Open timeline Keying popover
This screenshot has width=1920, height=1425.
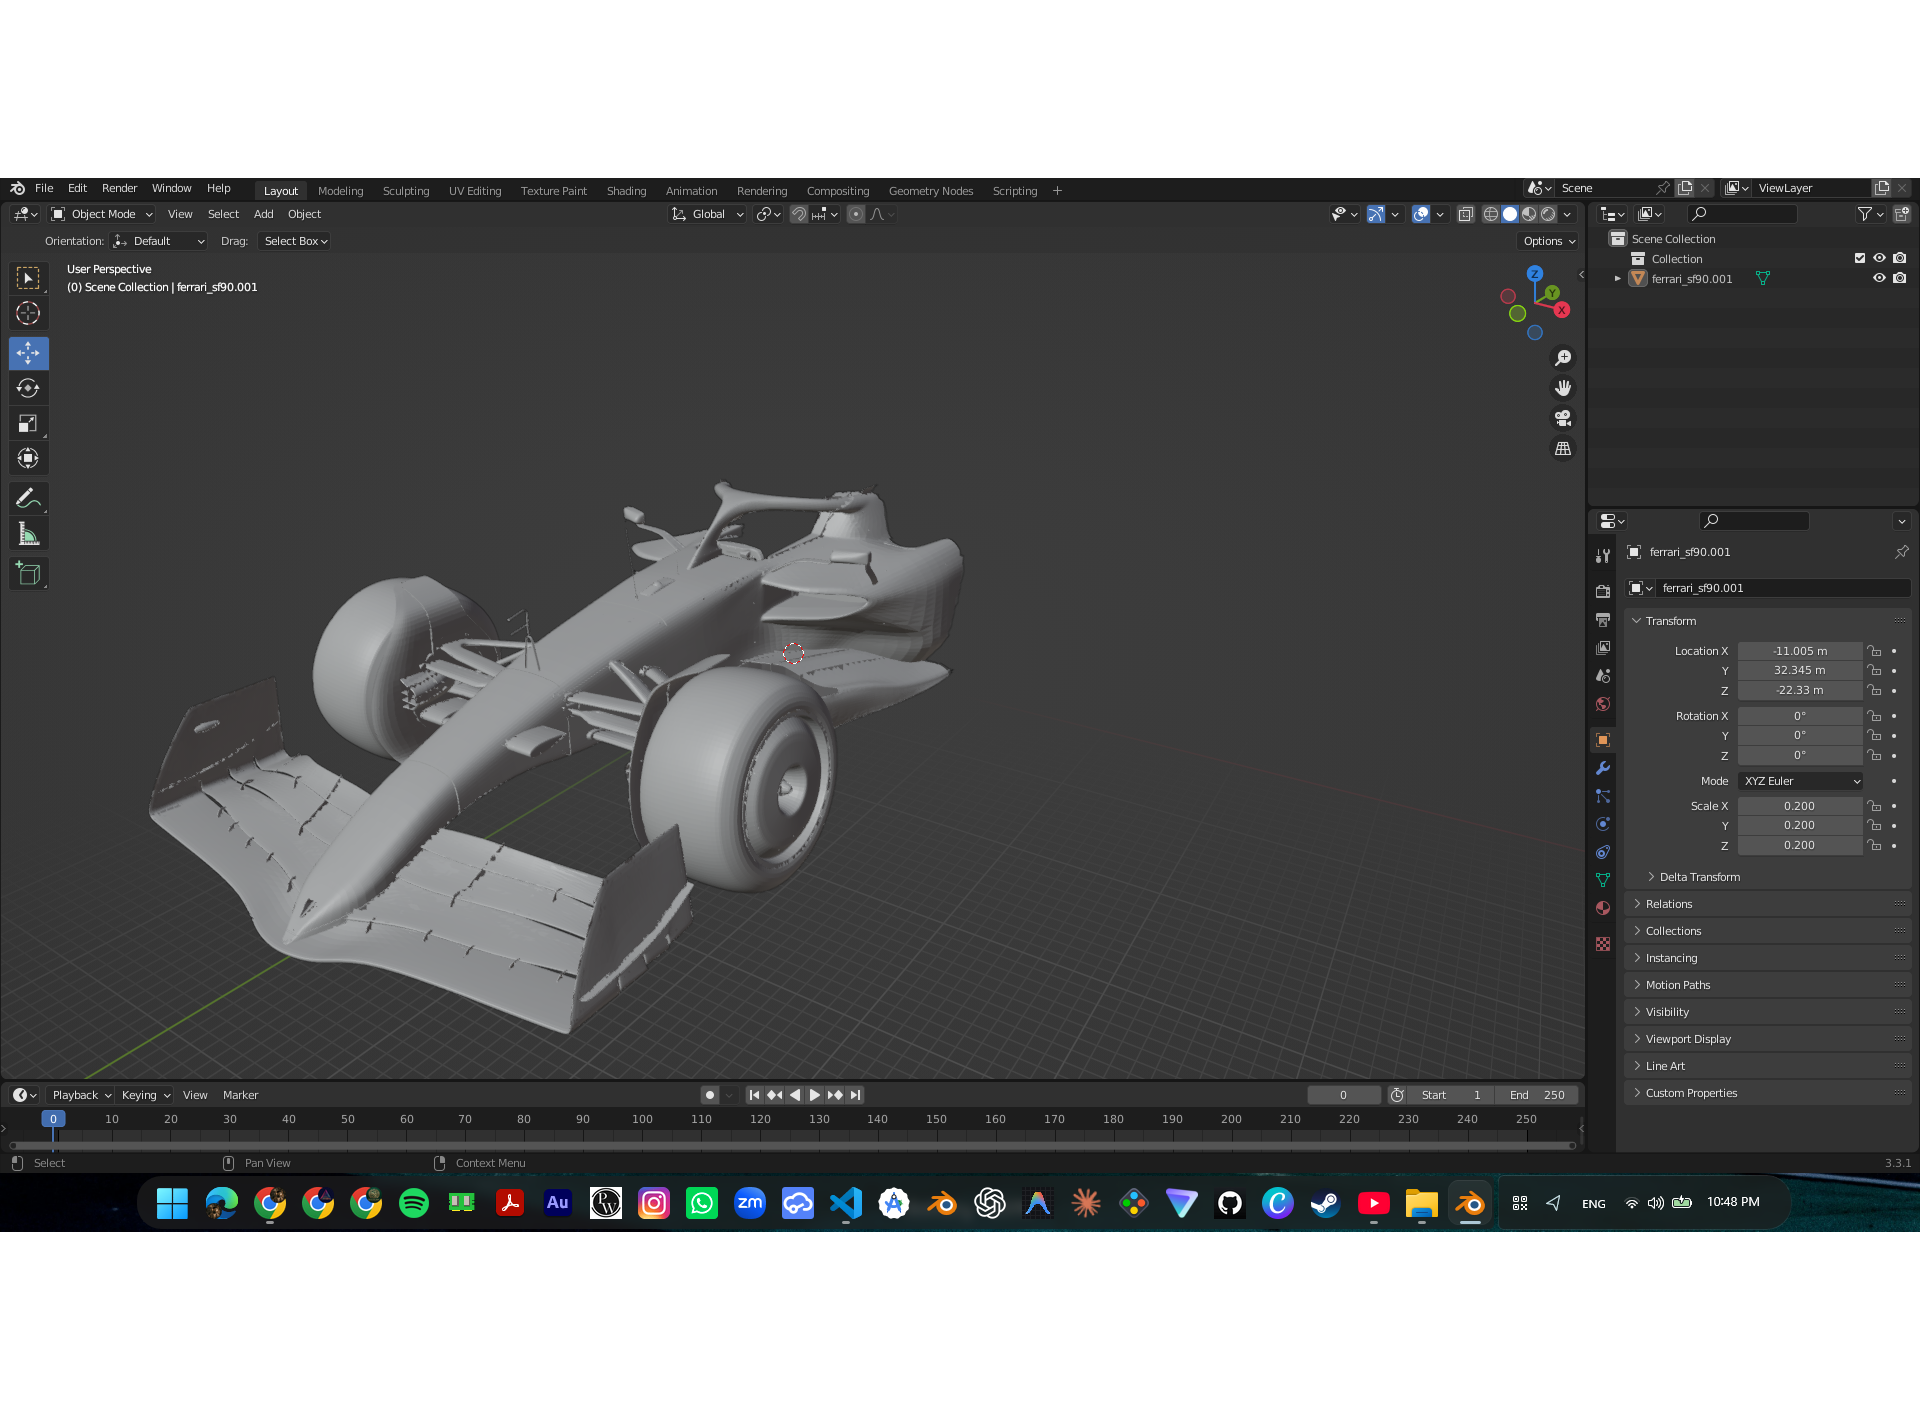pos(146,1095)
